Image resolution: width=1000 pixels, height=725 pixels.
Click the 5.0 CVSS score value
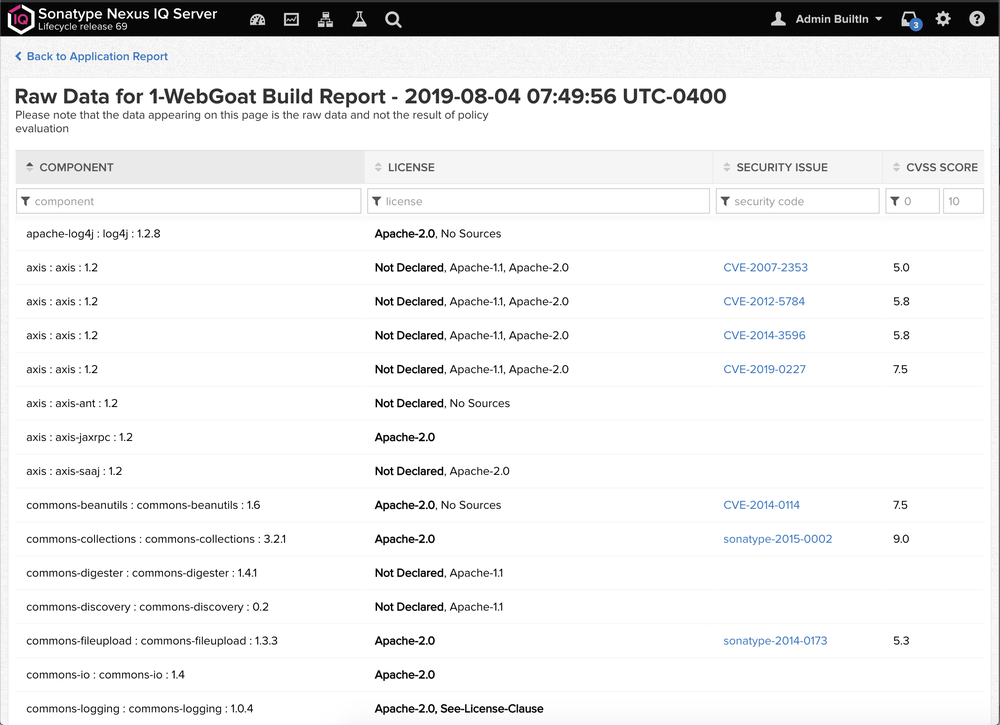[x=901, y=267]
